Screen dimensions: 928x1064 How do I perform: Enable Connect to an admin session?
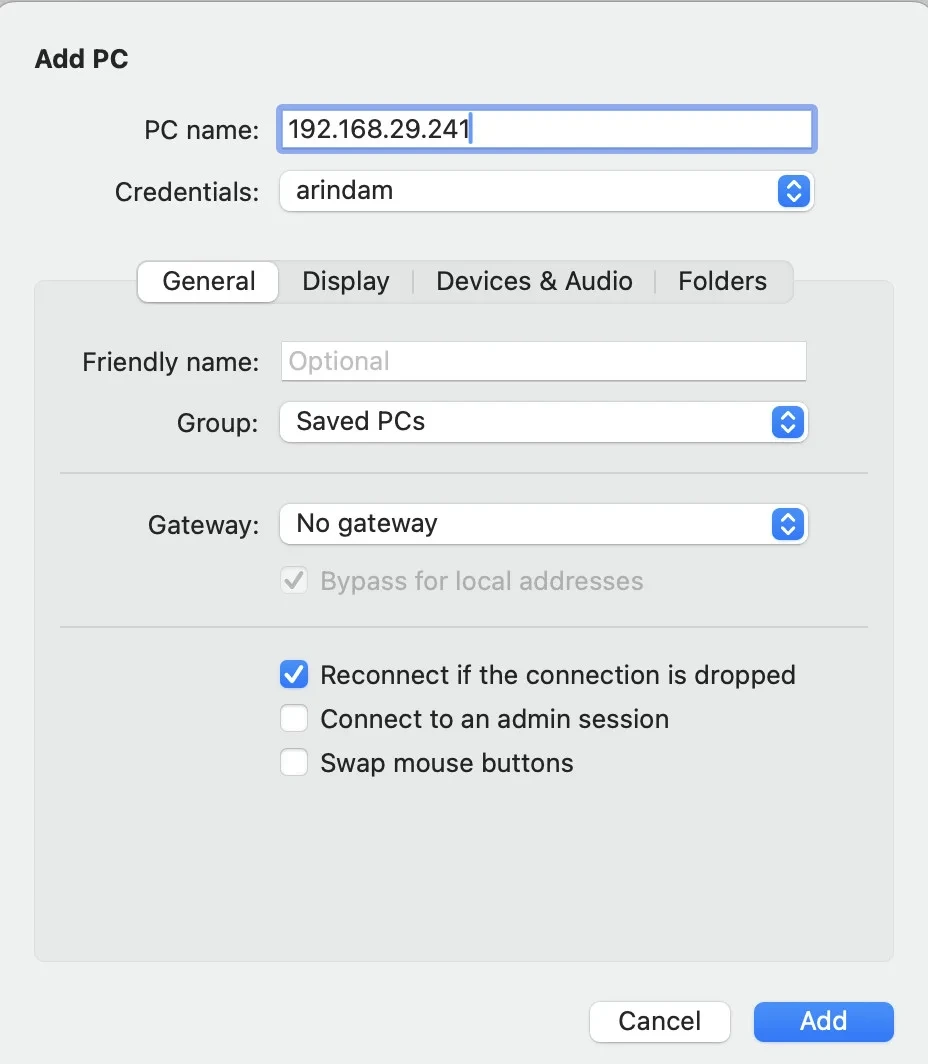click(x=294, y=718)
